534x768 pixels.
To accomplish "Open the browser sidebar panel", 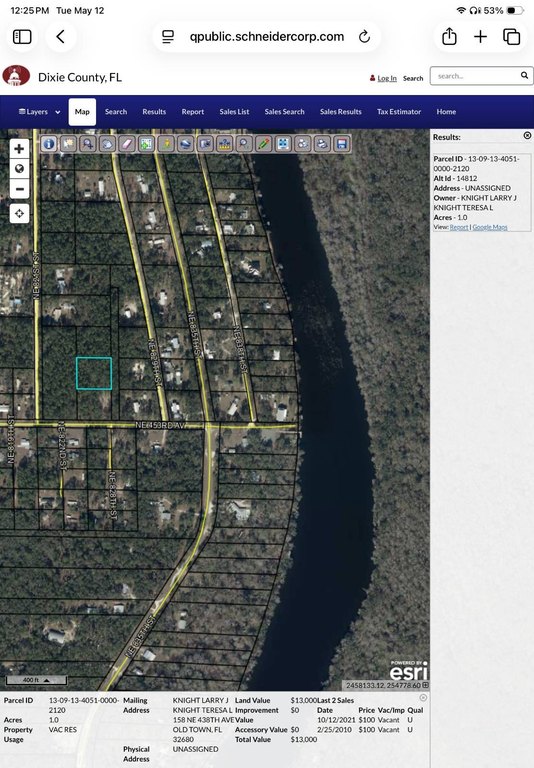I will (x=22, y=37).
